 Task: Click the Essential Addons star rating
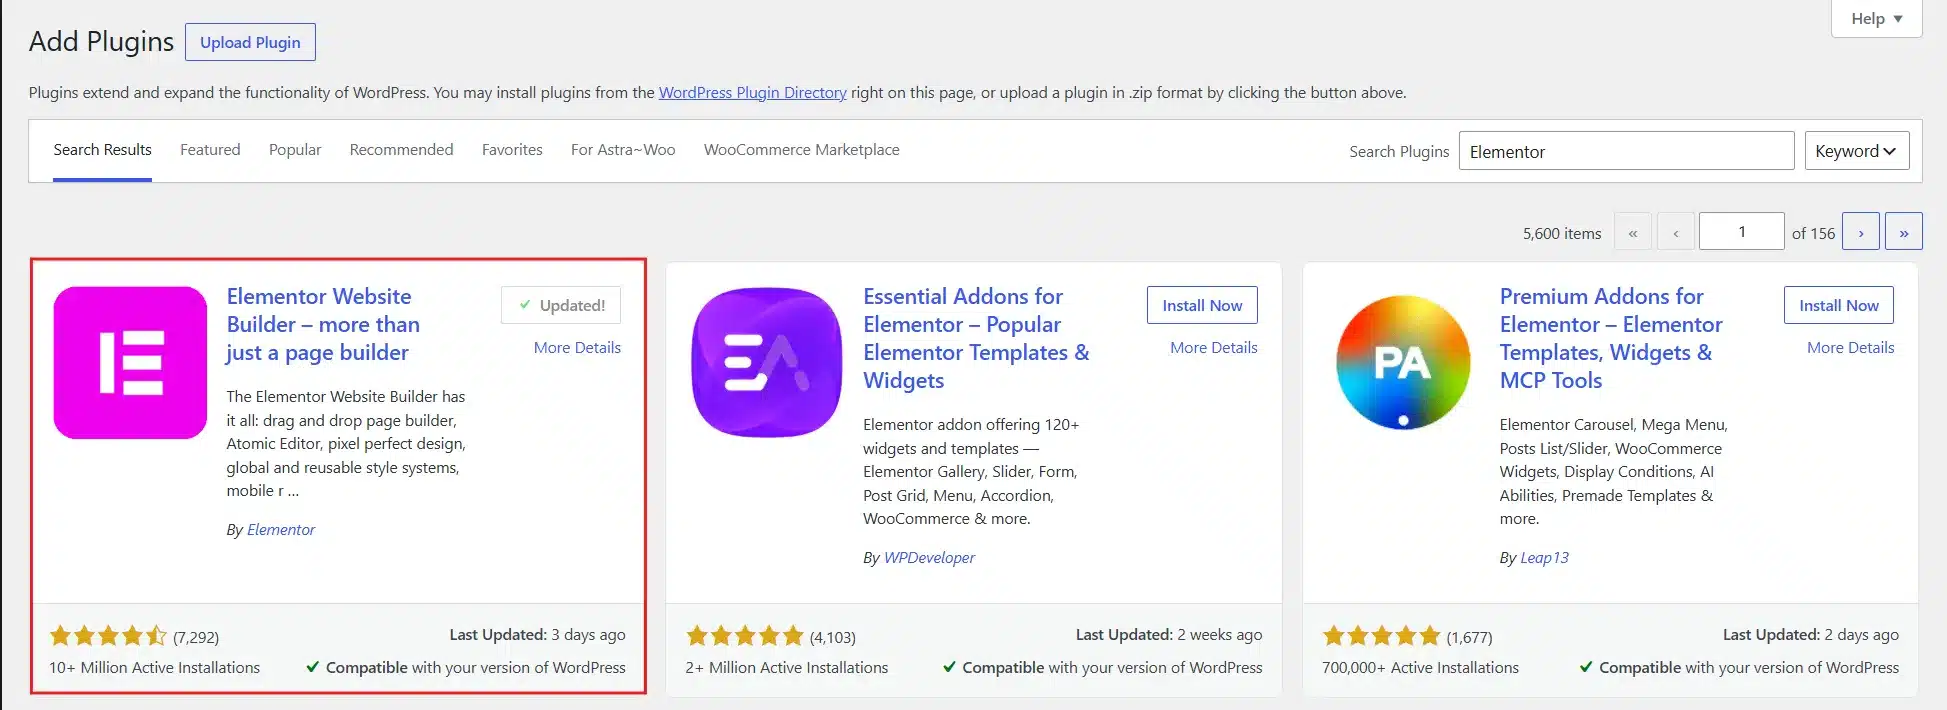[x=745, y=636]
